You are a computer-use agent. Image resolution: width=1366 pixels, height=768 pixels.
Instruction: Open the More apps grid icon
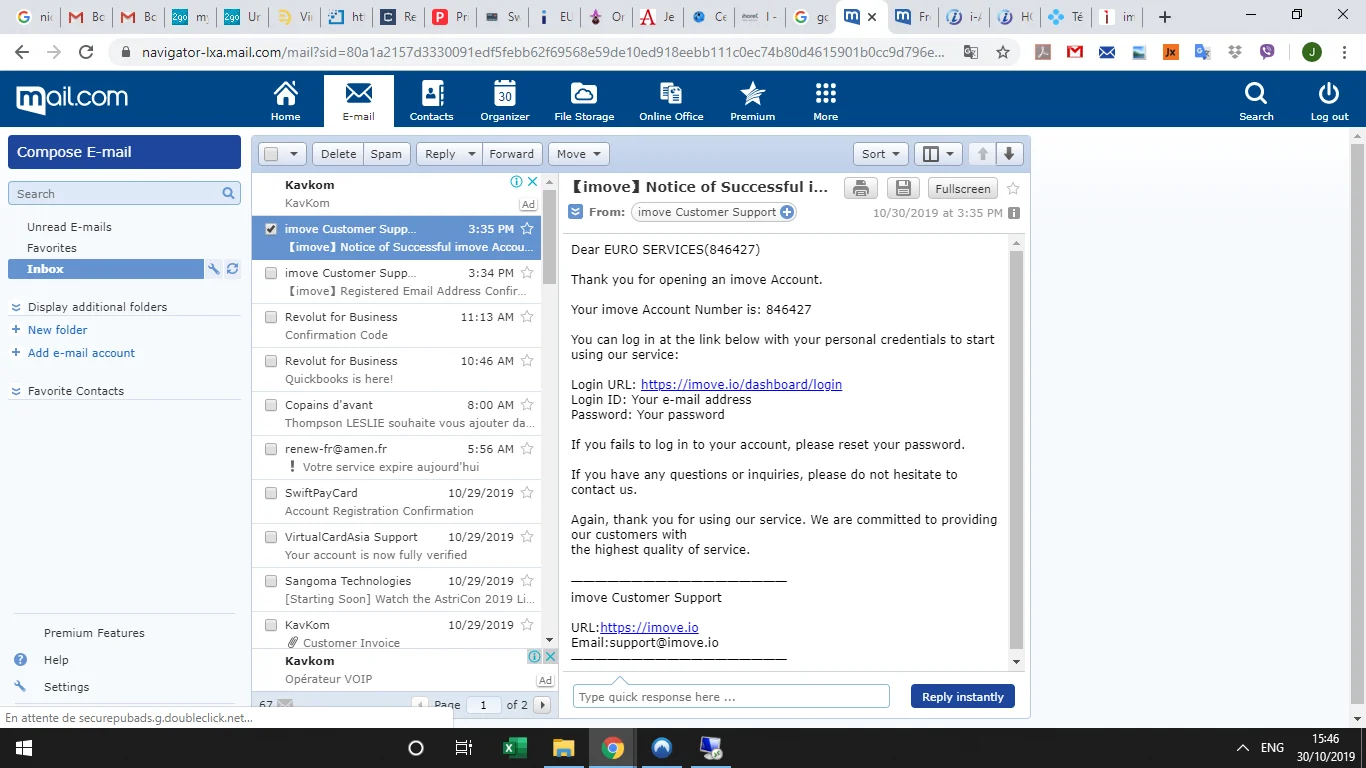pos(825,101)
